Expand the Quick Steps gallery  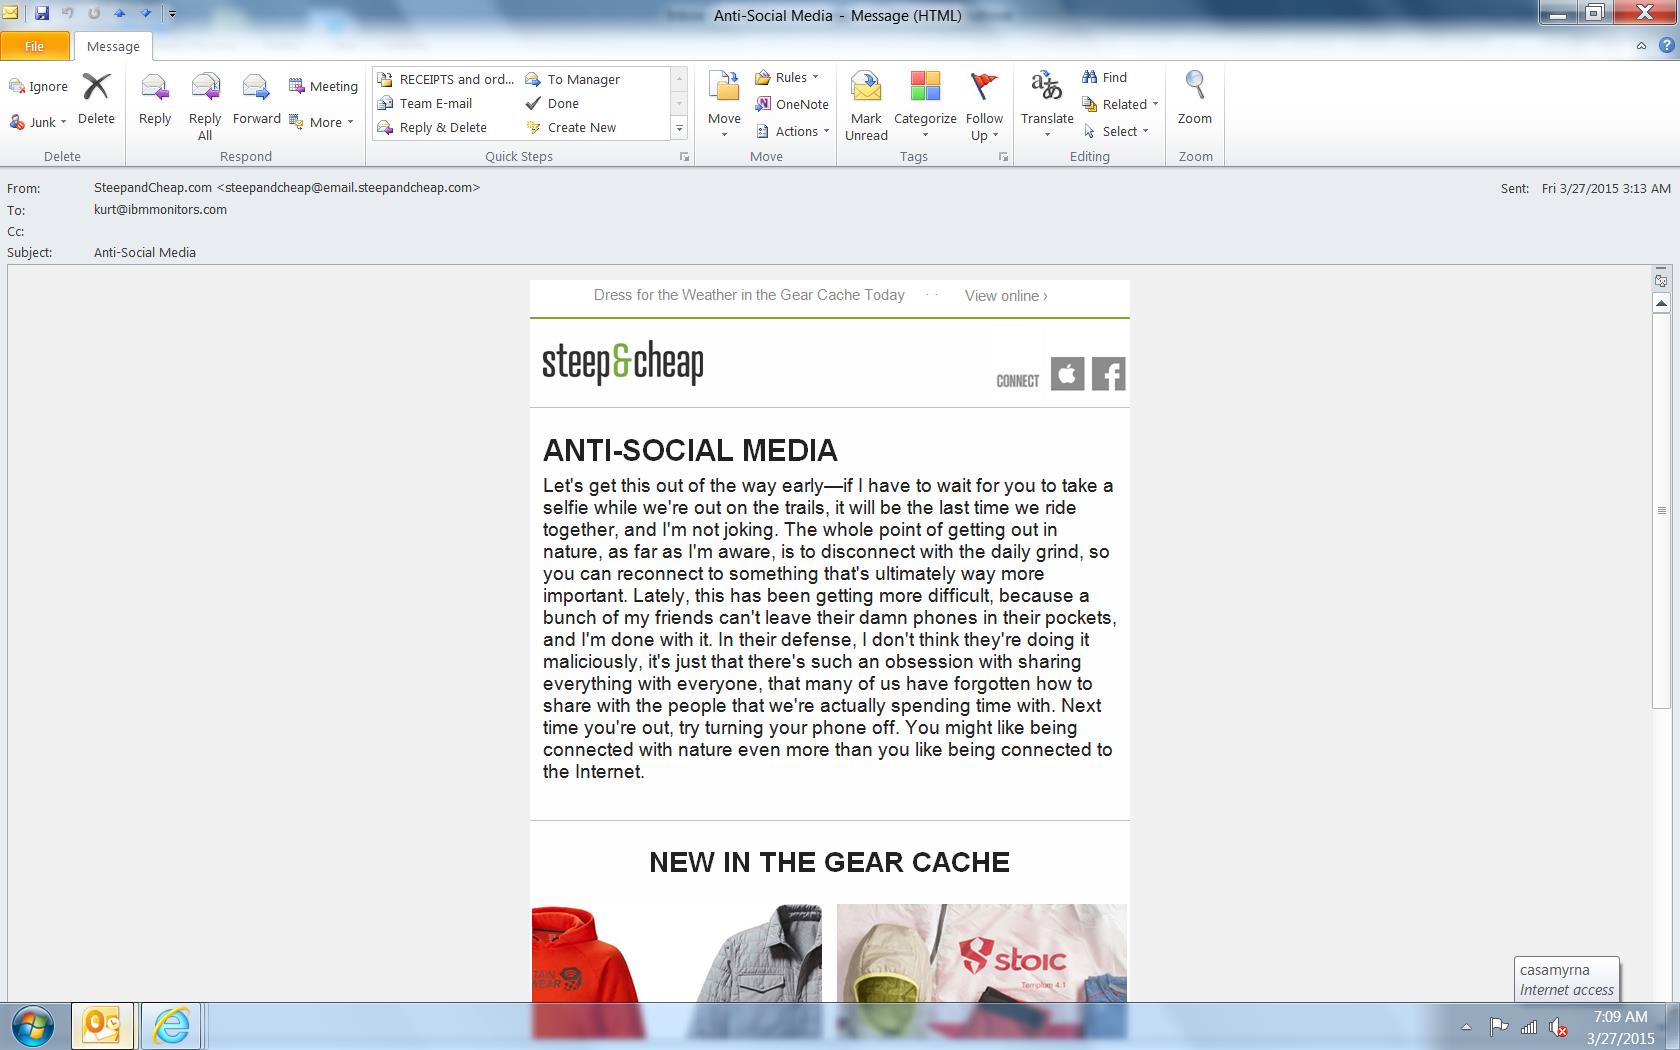[679, 128]
